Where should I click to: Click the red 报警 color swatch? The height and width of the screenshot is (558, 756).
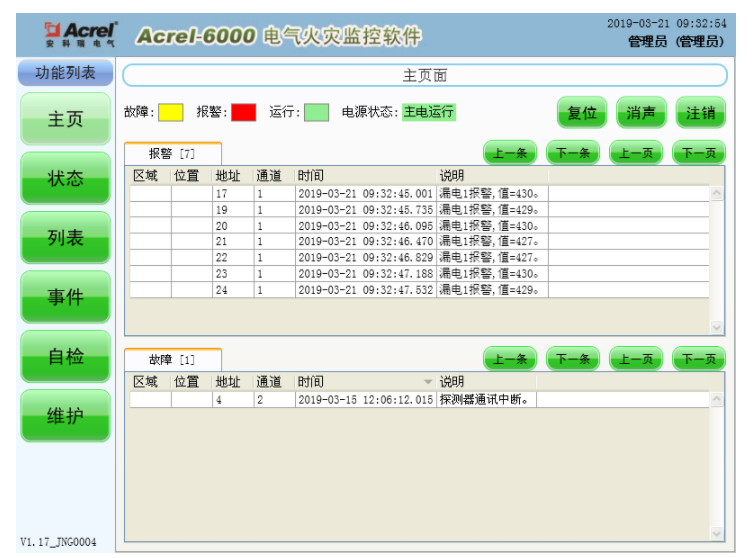click(243, 112)
